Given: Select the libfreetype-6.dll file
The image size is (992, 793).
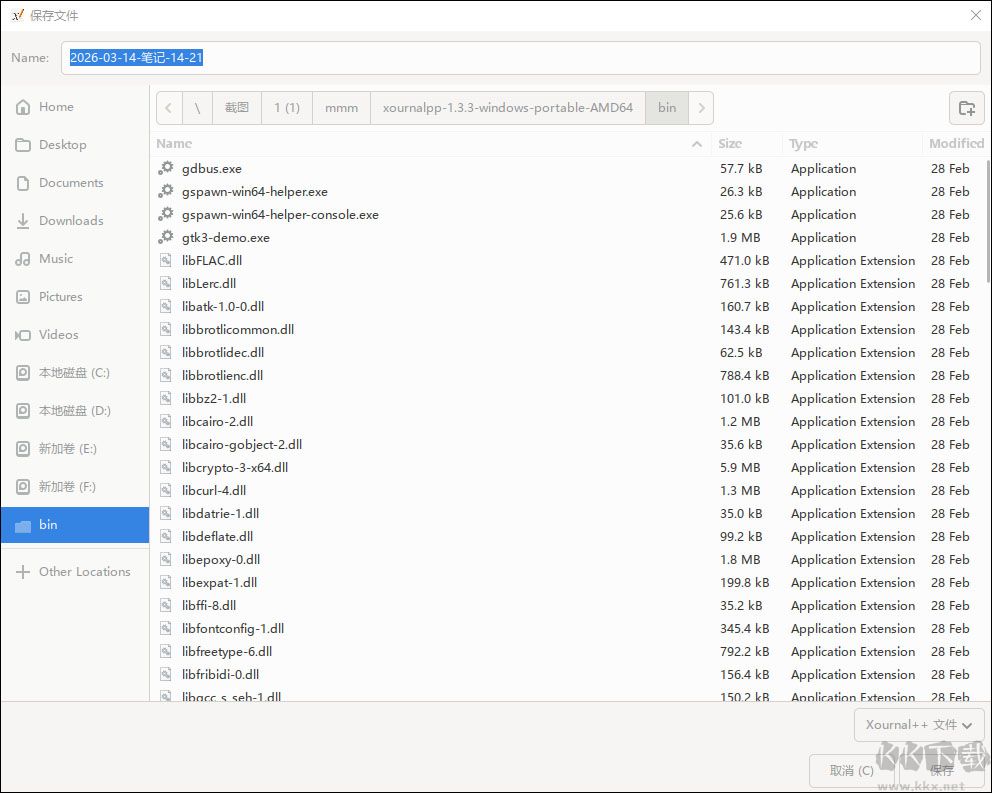Looking at the screenshot, I should (x=568, y=651).
